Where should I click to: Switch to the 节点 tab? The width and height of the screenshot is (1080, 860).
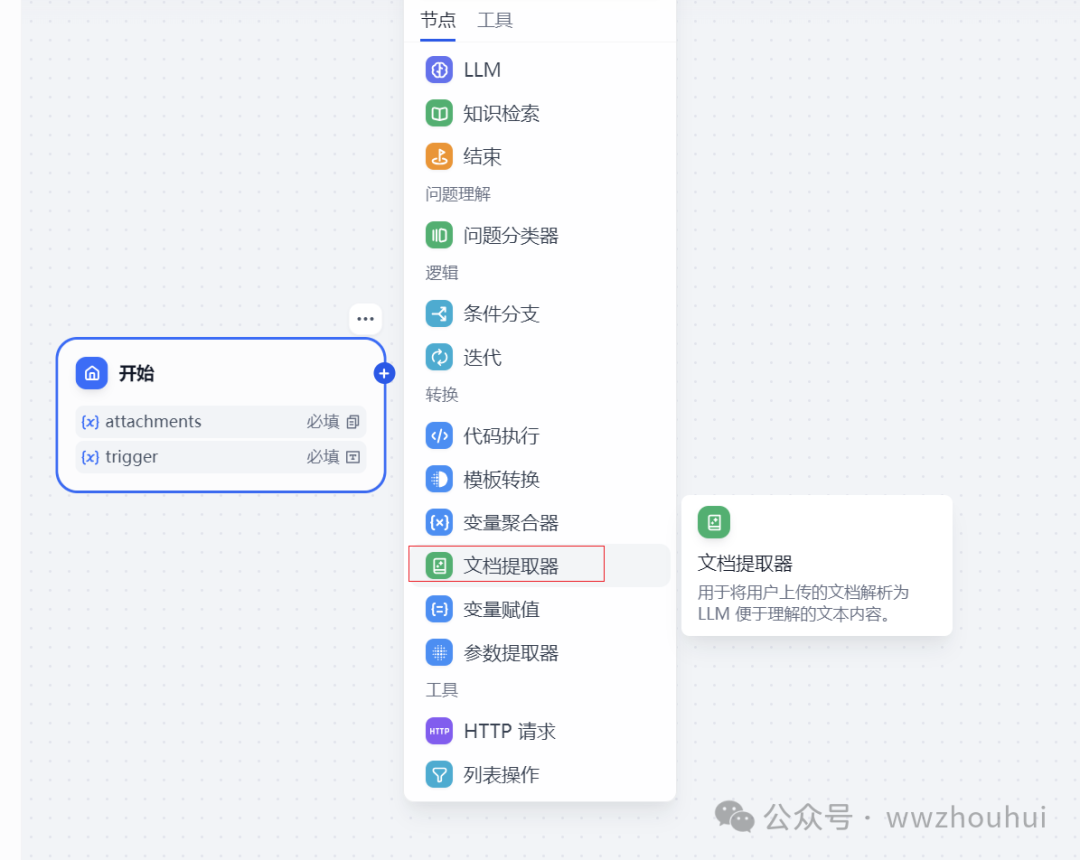click(x=438, y=20)
